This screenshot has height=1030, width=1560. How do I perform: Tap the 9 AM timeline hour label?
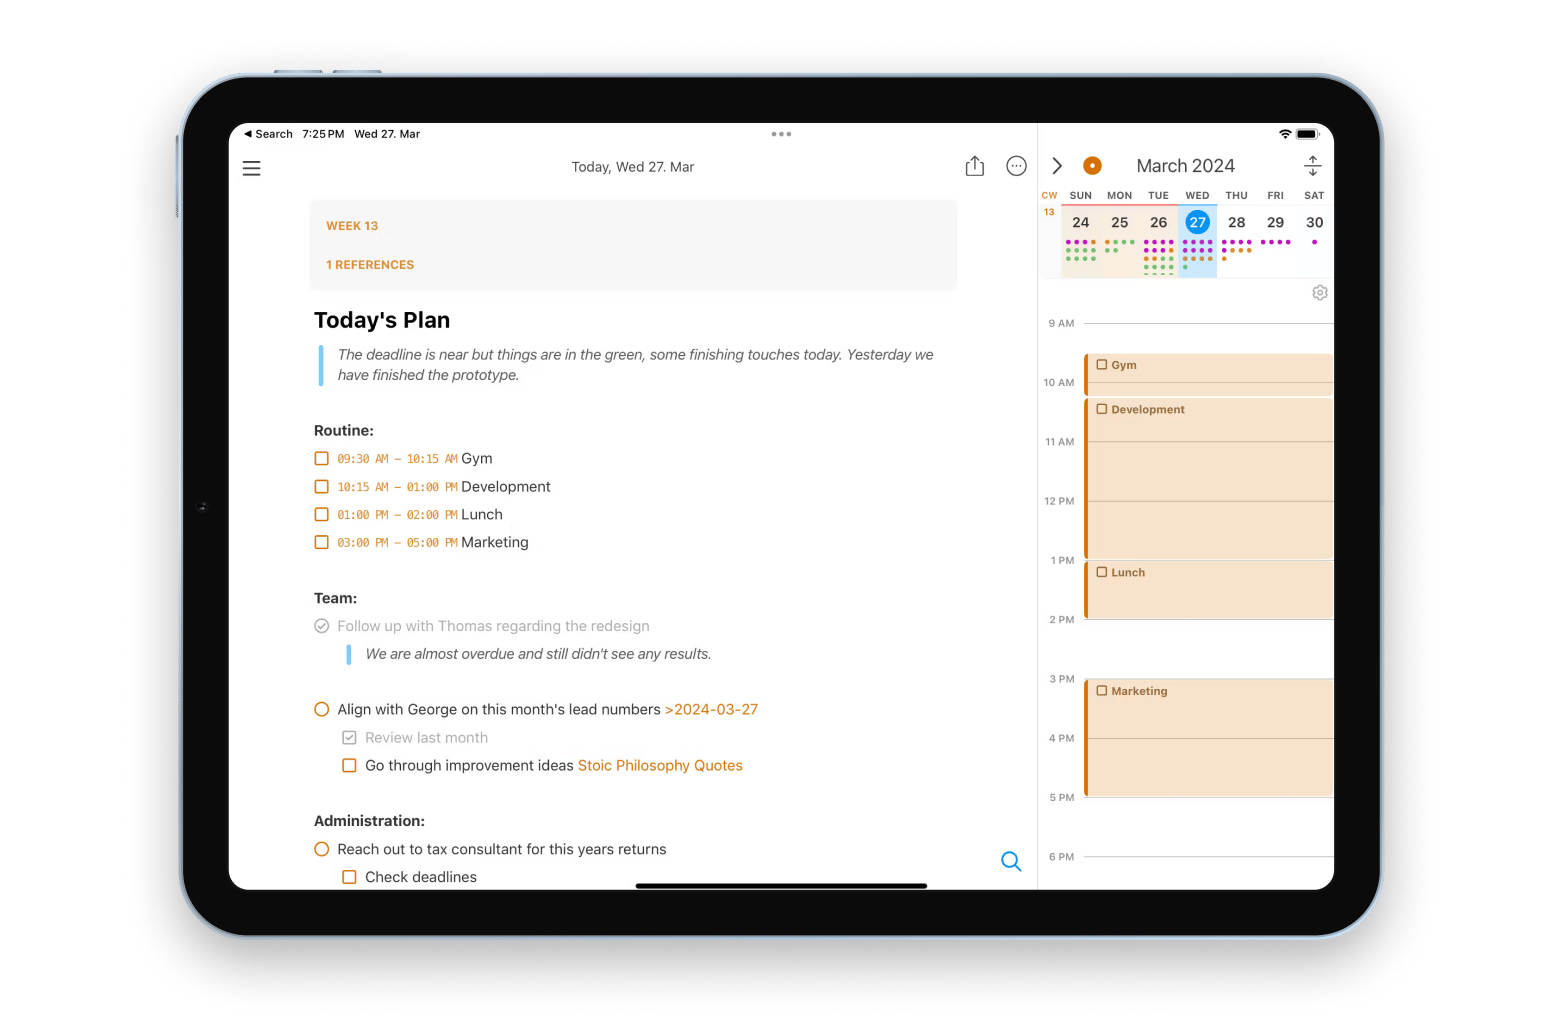coord(1061,323)
